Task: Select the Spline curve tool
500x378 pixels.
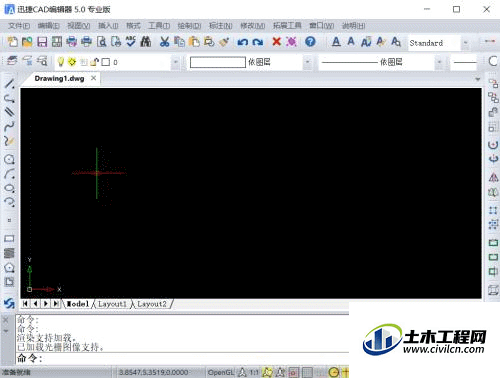Action: 9,127
